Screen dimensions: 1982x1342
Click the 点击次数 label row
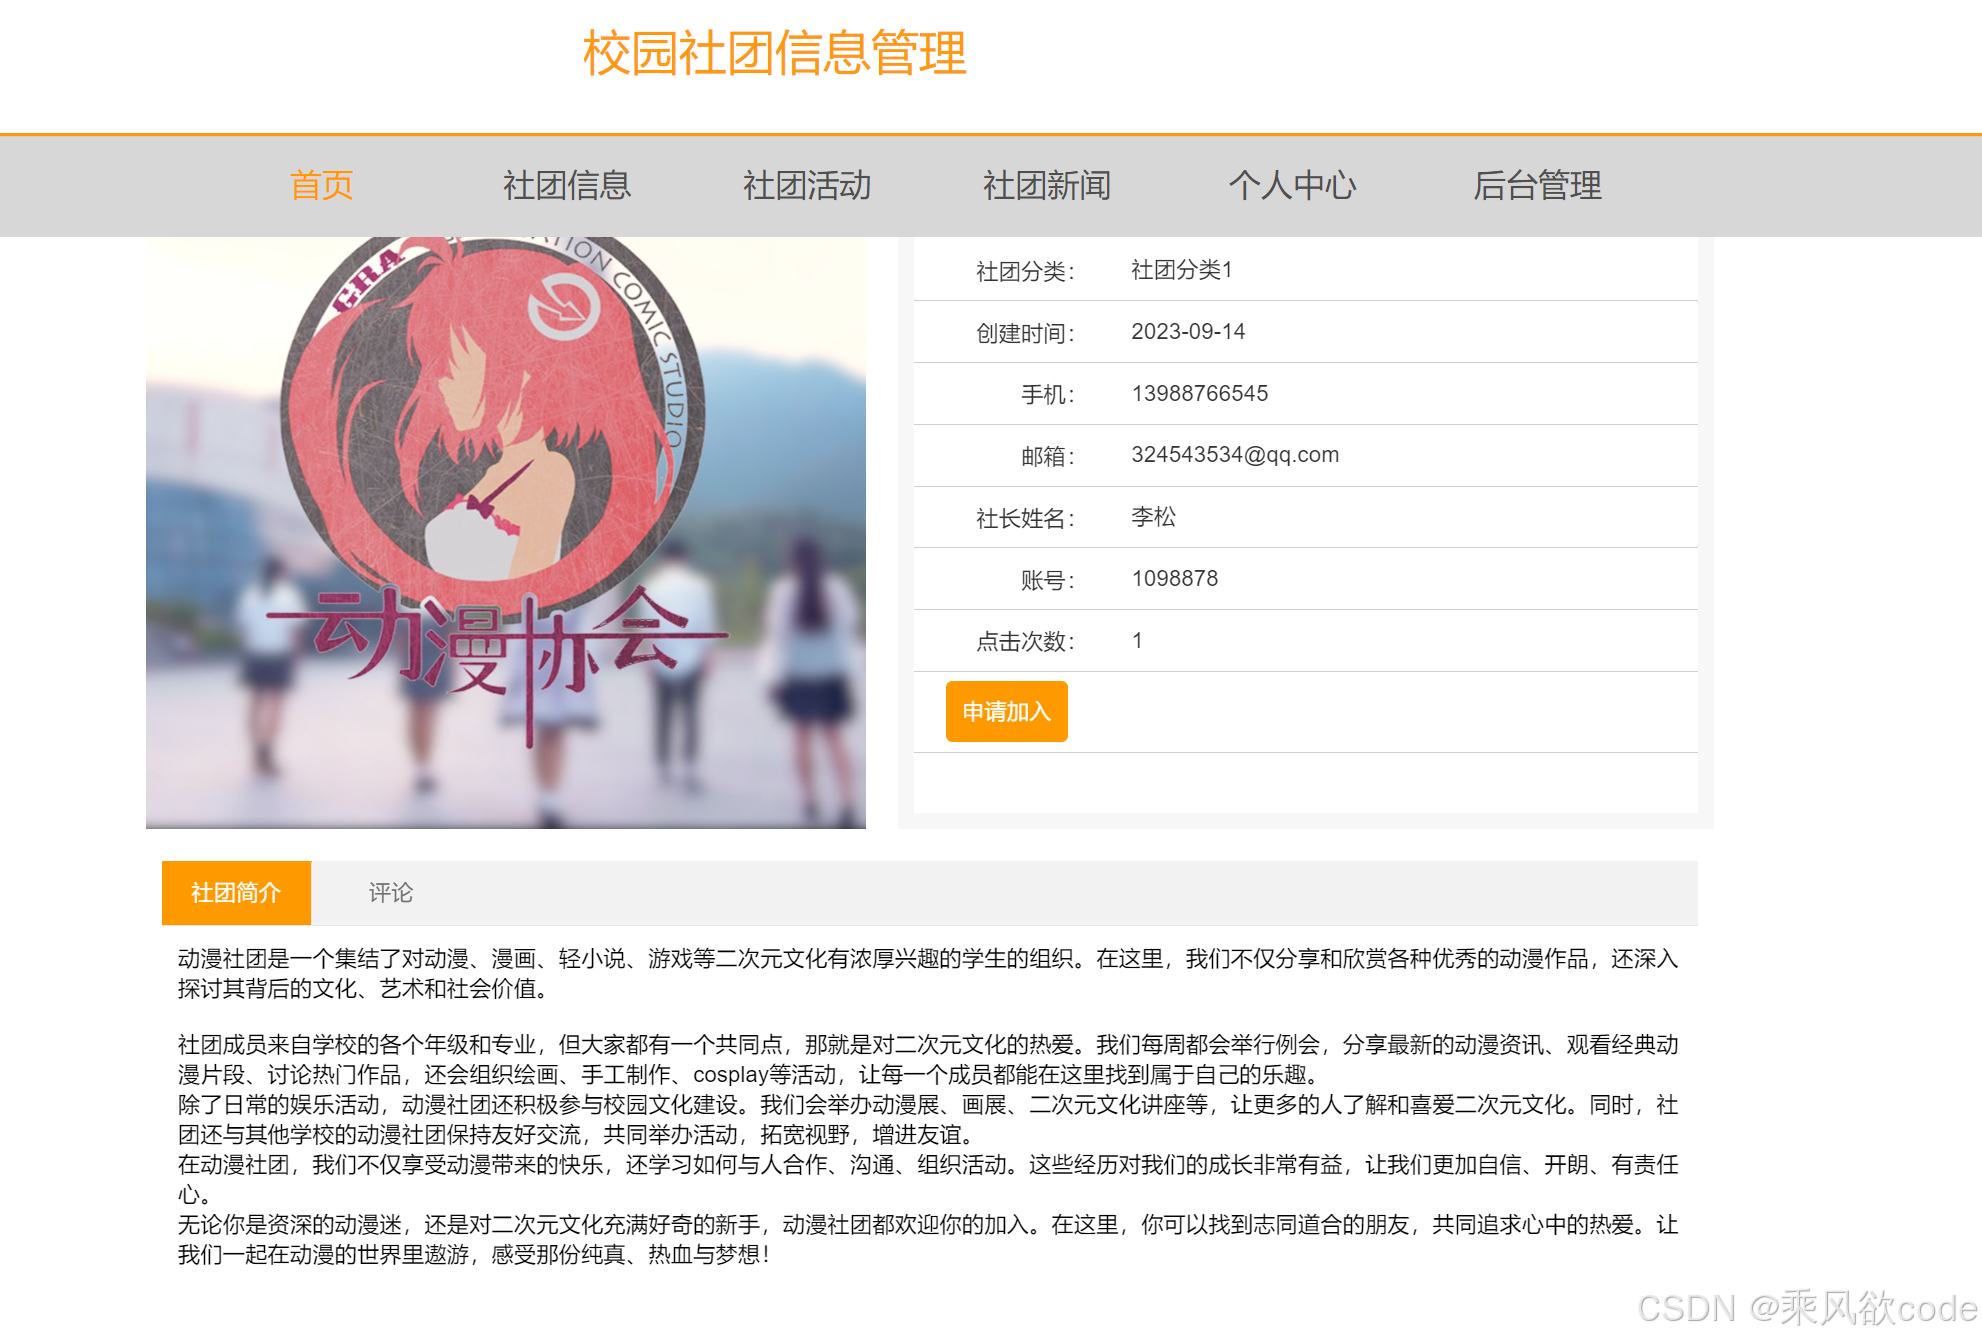(x=1025, y=640)
